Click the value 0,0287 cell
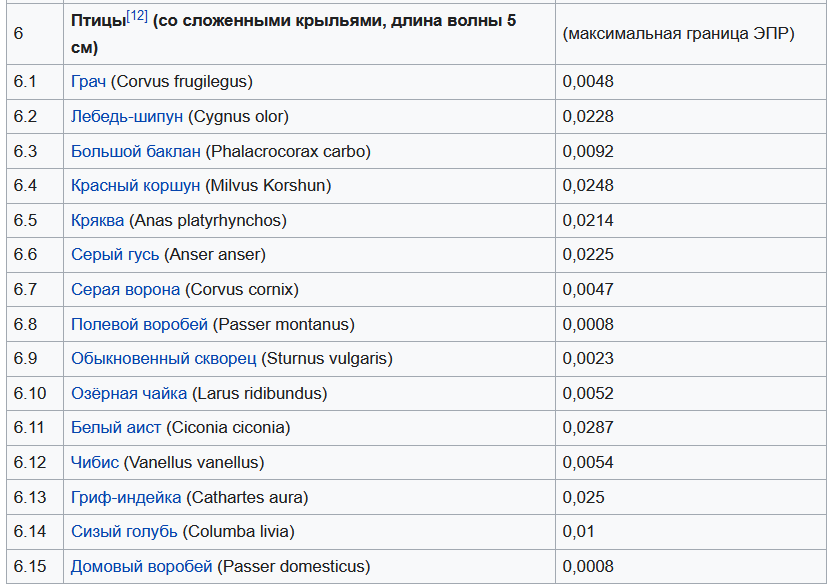 588,428
